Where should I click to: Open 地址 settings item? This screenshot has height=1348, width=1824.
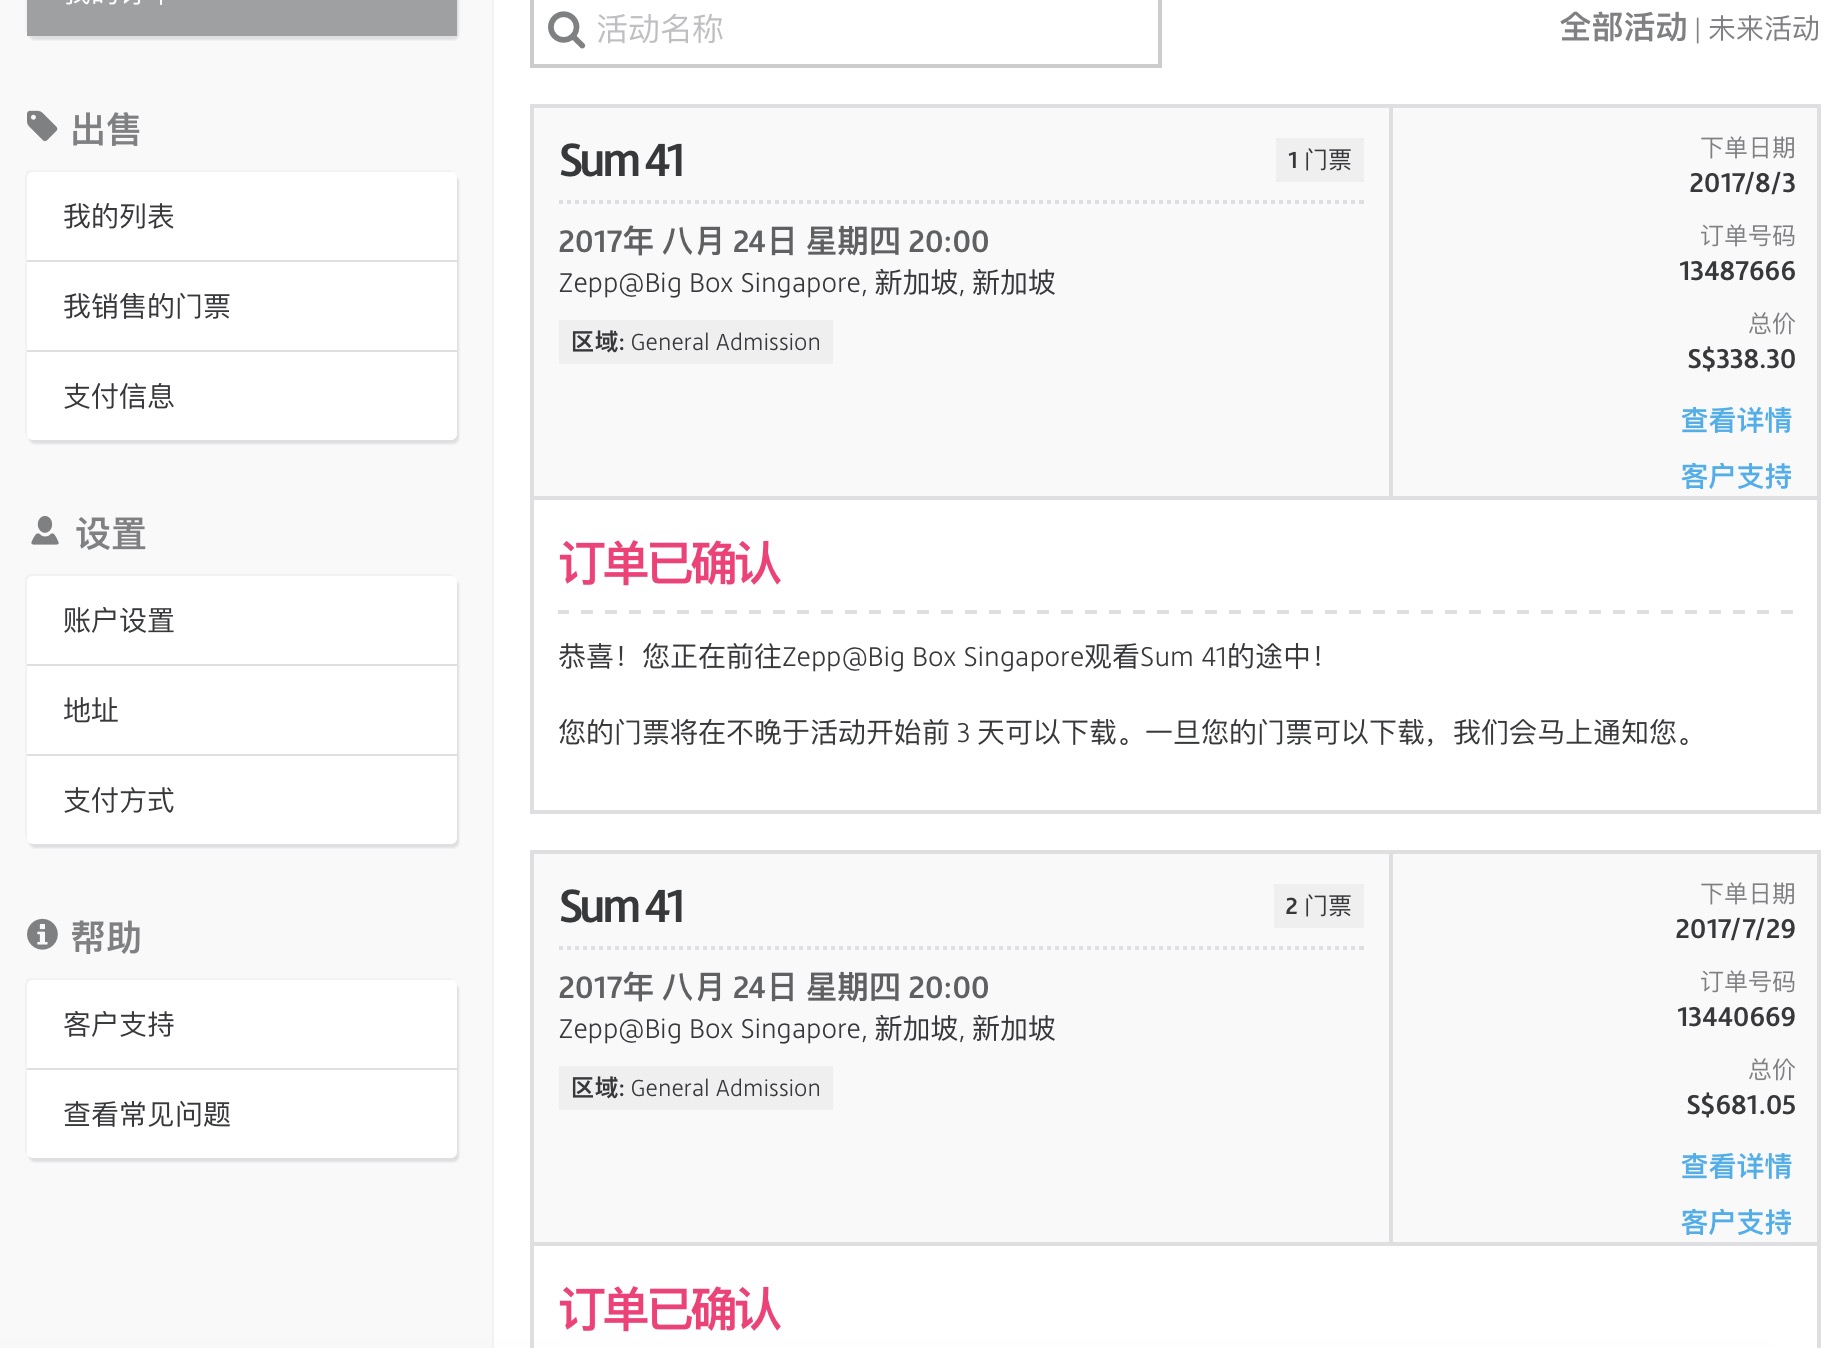[x=242, y=711]
